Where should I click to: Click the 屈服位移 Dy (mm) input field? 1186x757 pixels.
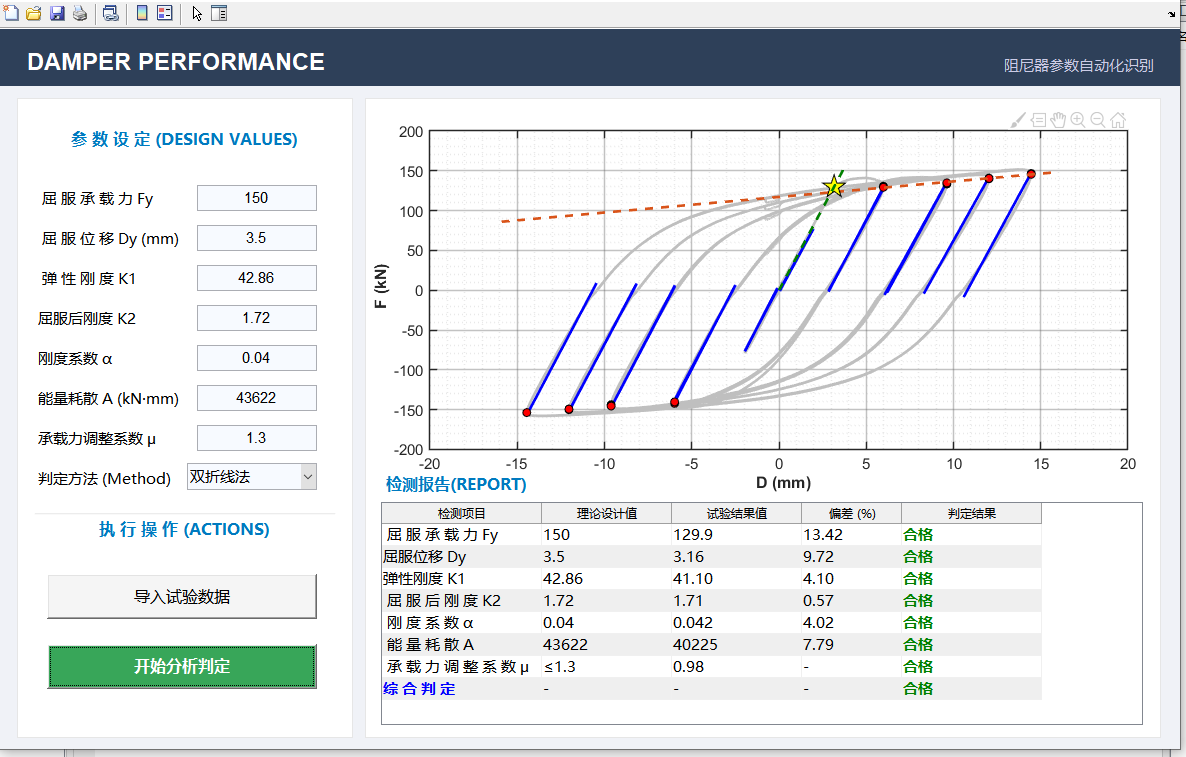point(256,238)
